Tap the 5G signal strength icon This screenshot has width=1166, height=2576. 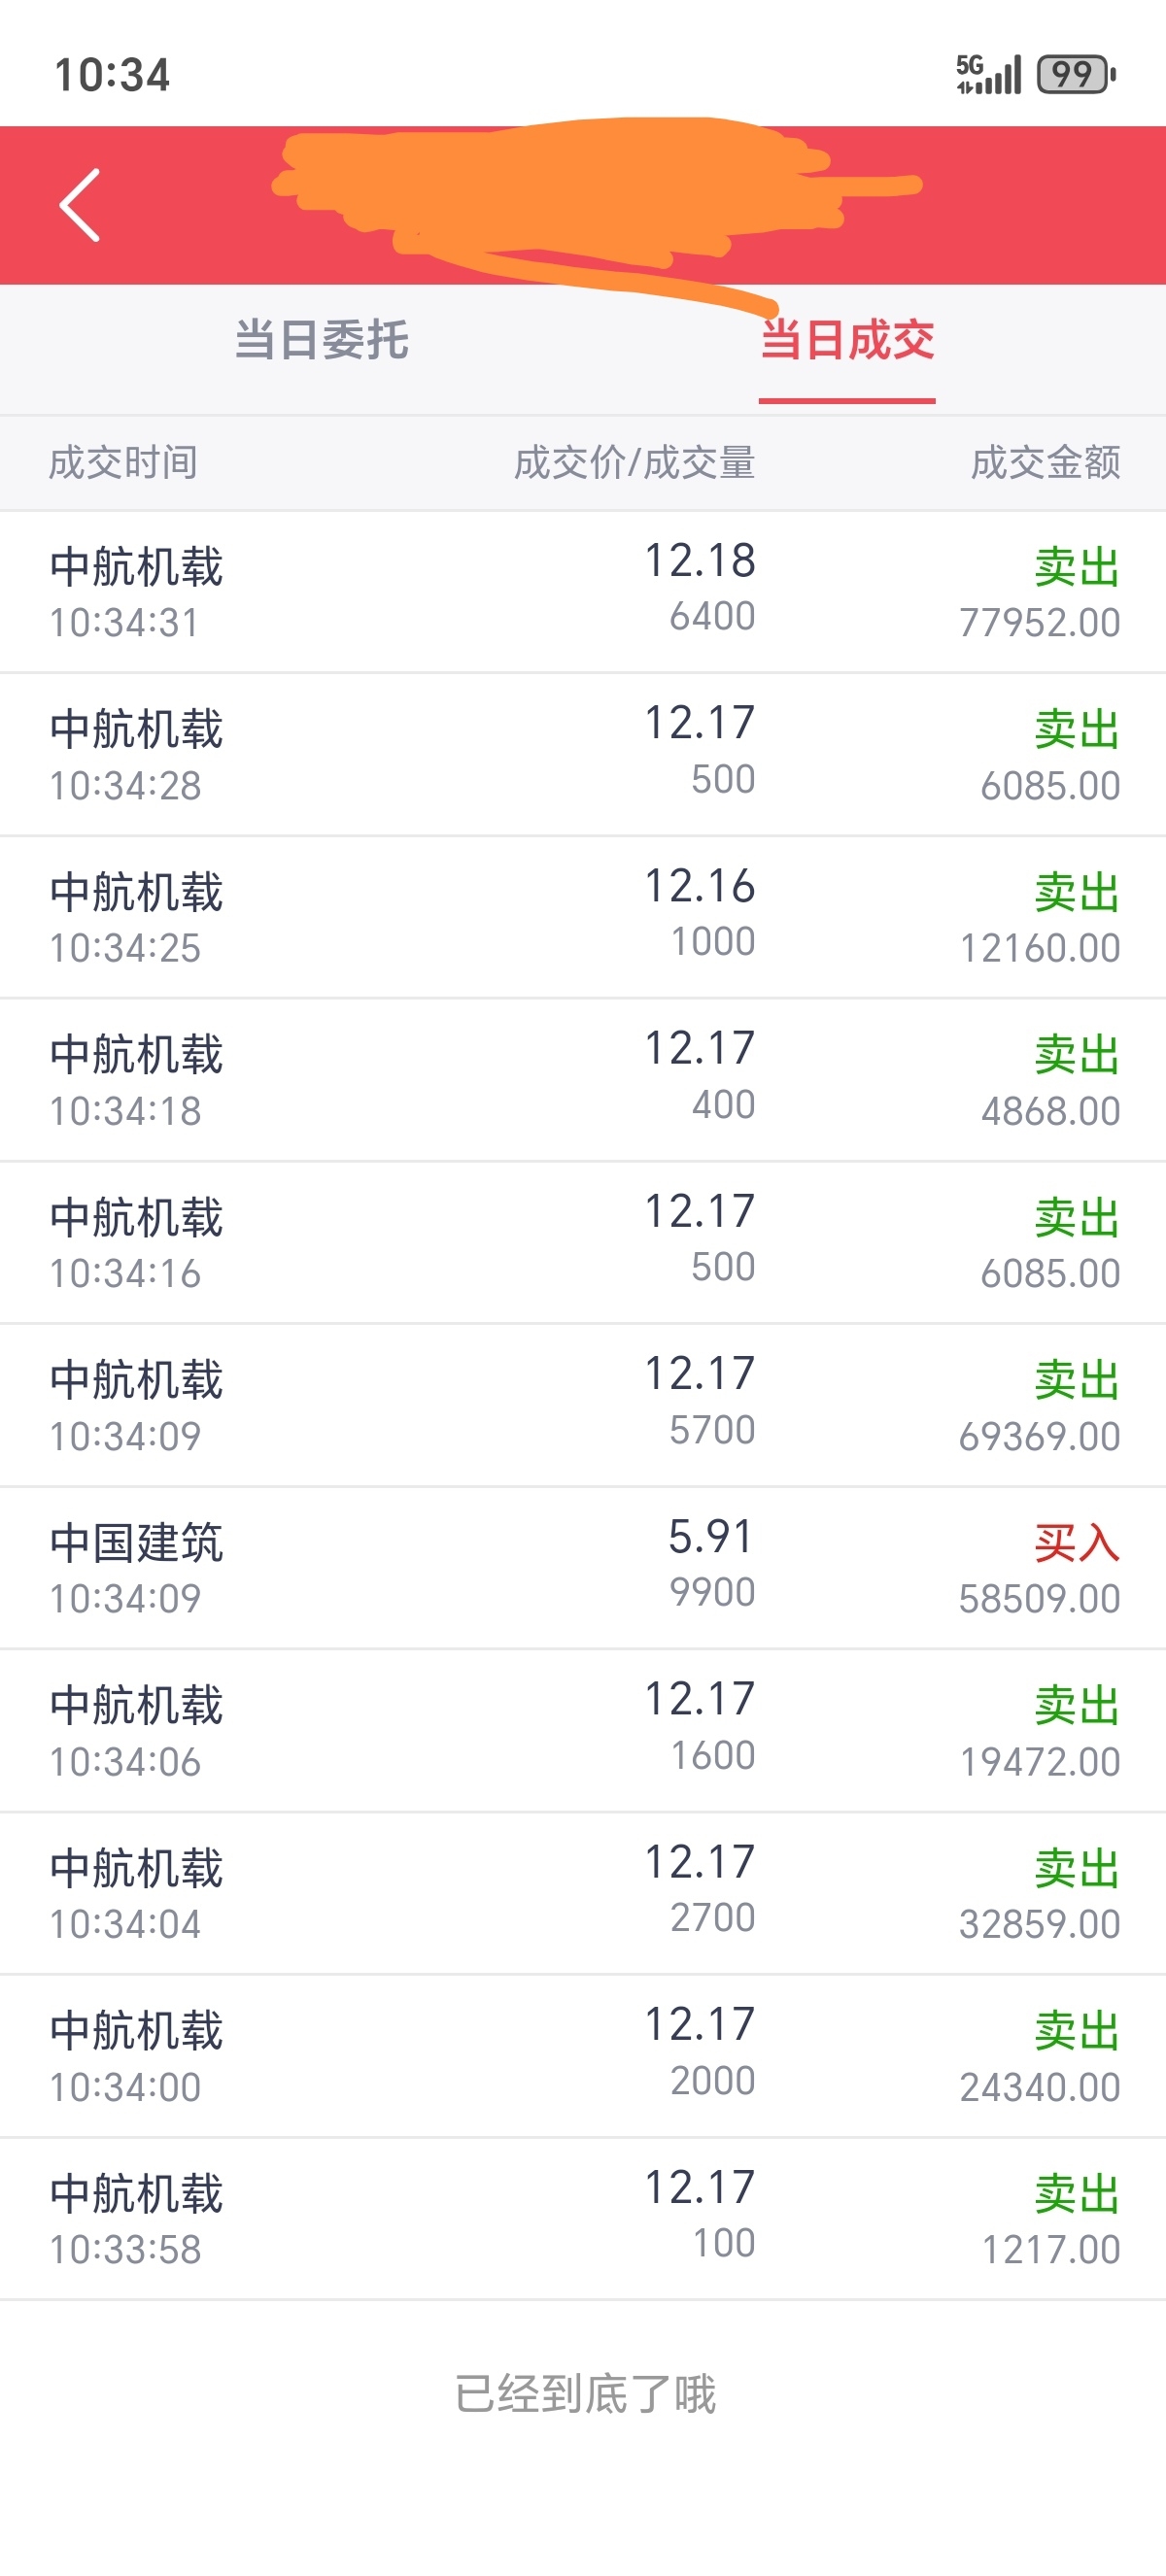(x=988, y=74)
